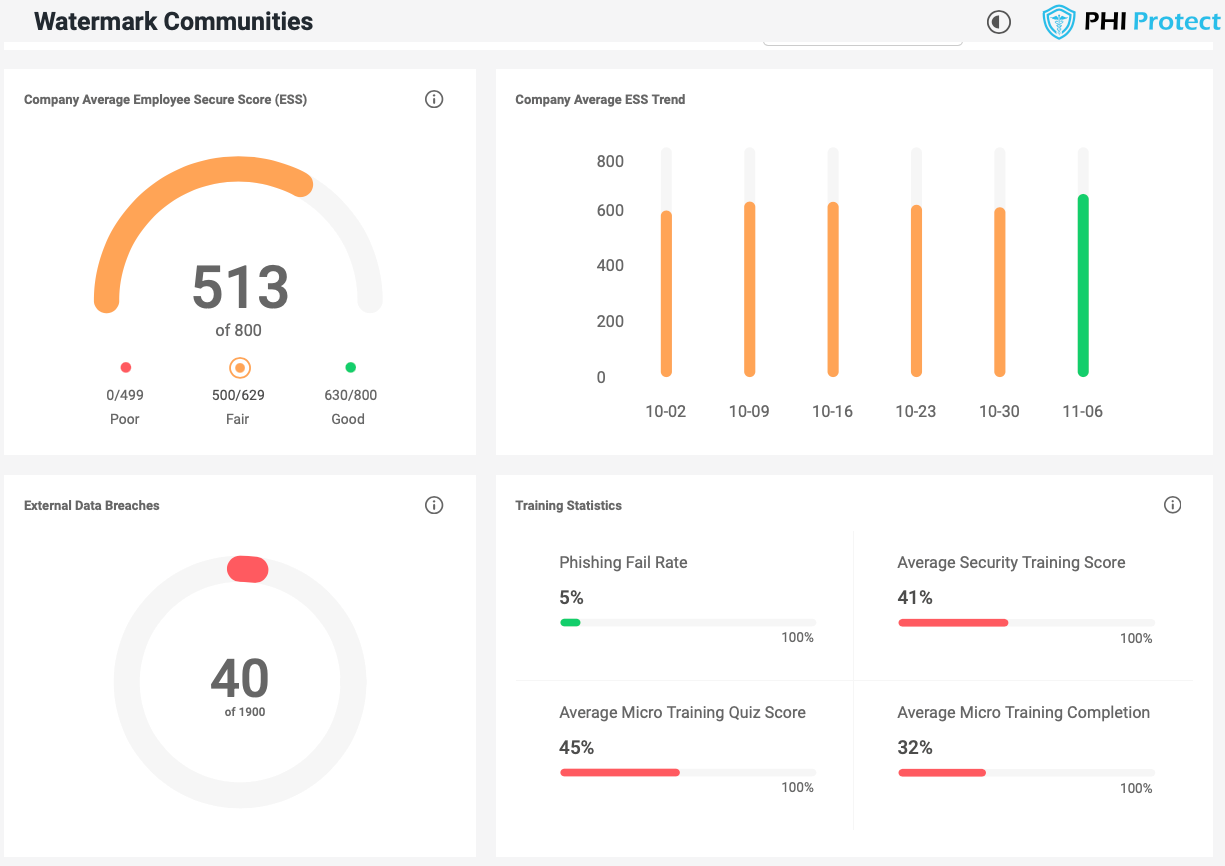Click the 40 breaches count

coord(240,679)
